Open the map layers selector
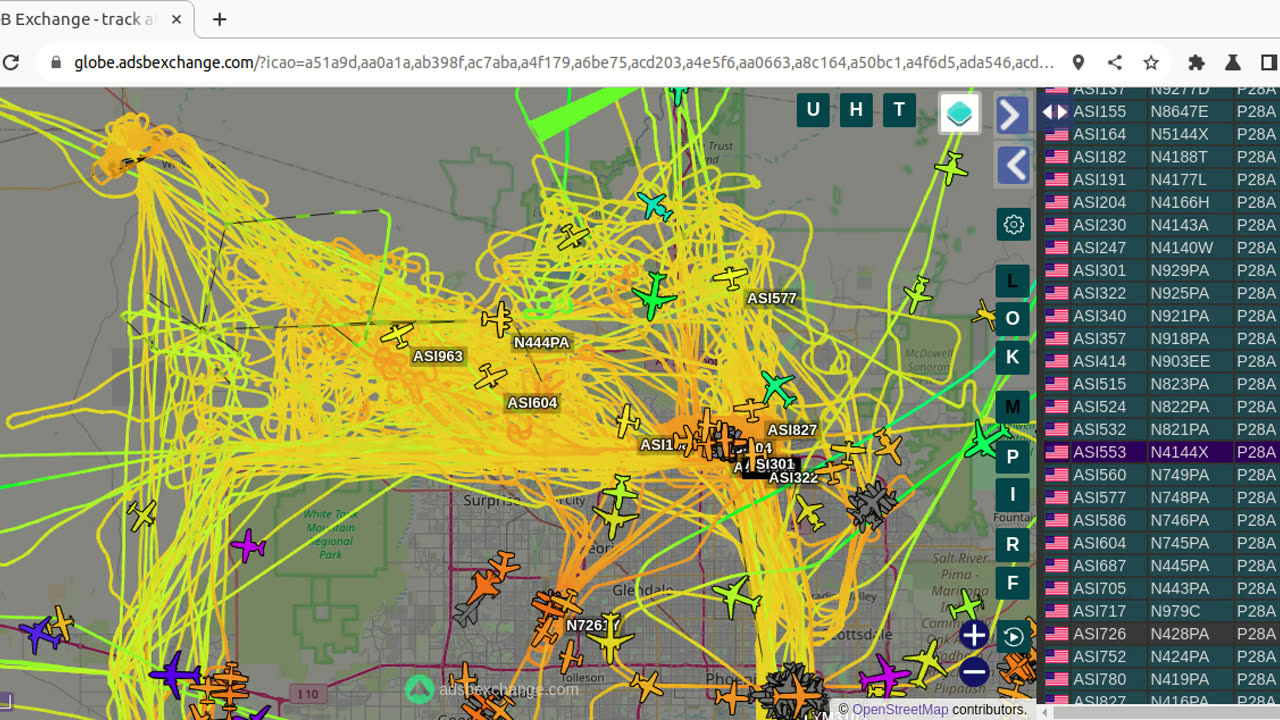 pos(959,113)
